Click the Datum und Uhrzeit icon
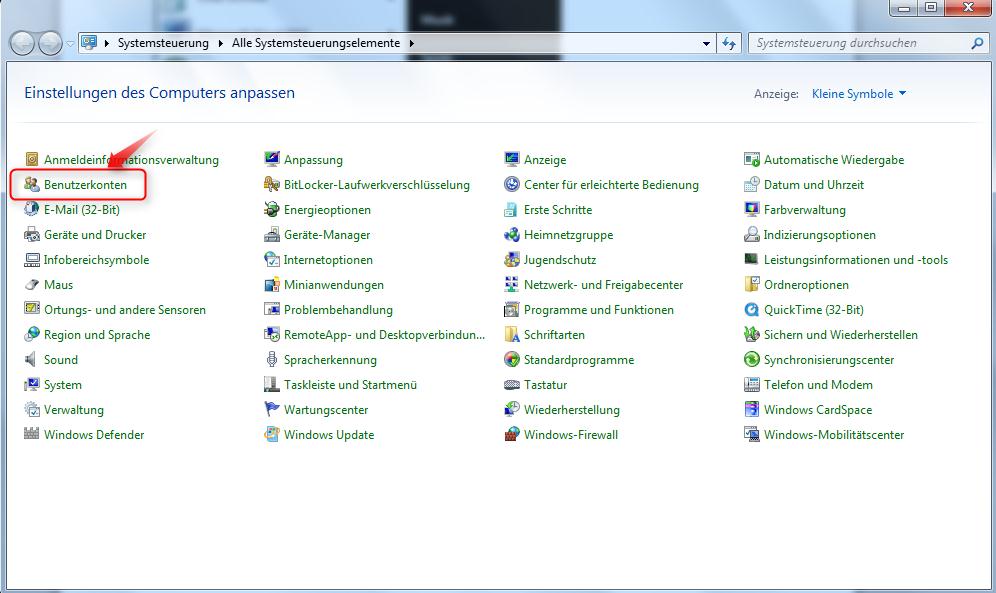The width and height of the screenshot is (996, 593). (x=752, y=185)
